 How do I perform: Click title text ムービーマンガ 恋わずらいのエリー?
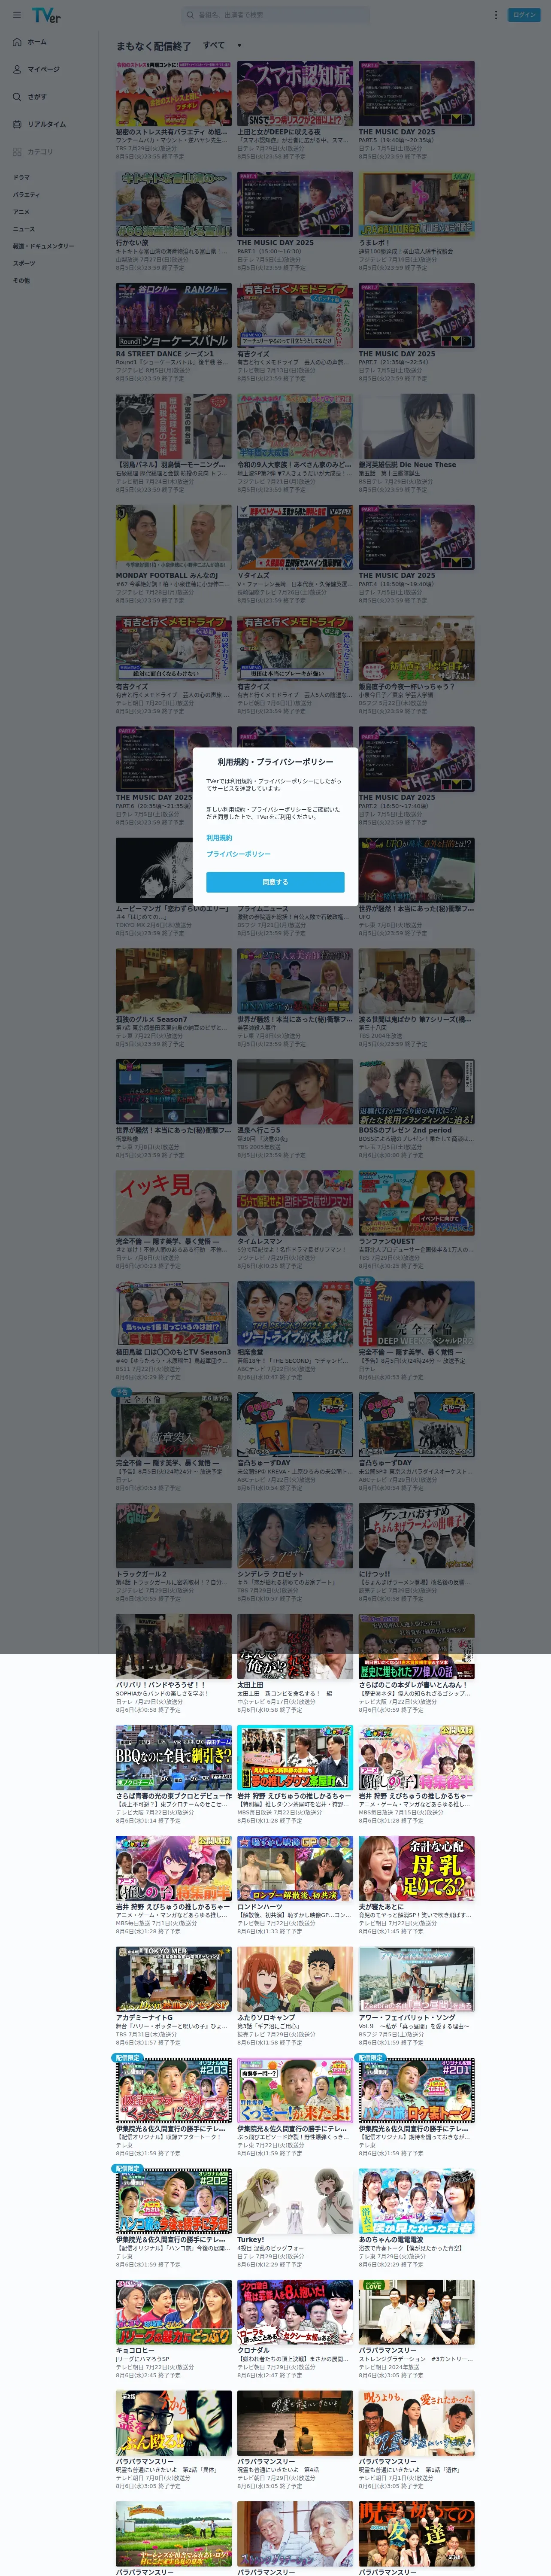tap(173, 909)
